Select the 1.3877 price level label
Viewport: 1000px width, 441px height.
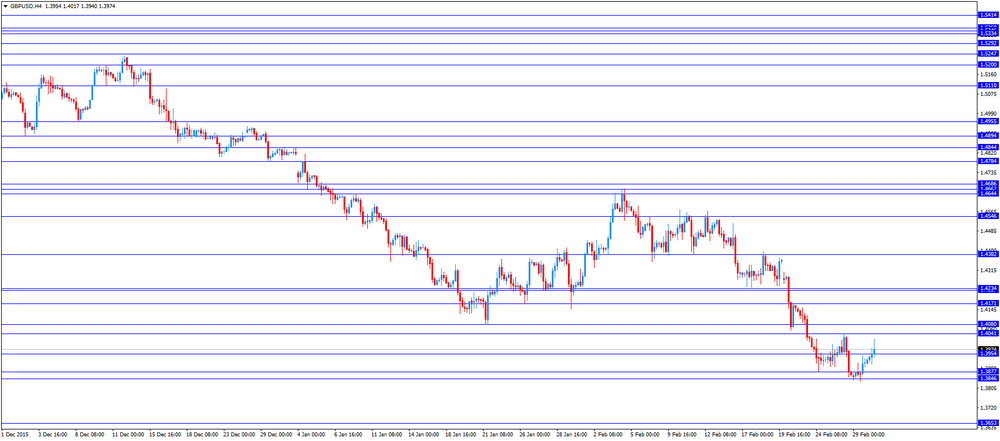pyautogui.click(x=987, y=371)
